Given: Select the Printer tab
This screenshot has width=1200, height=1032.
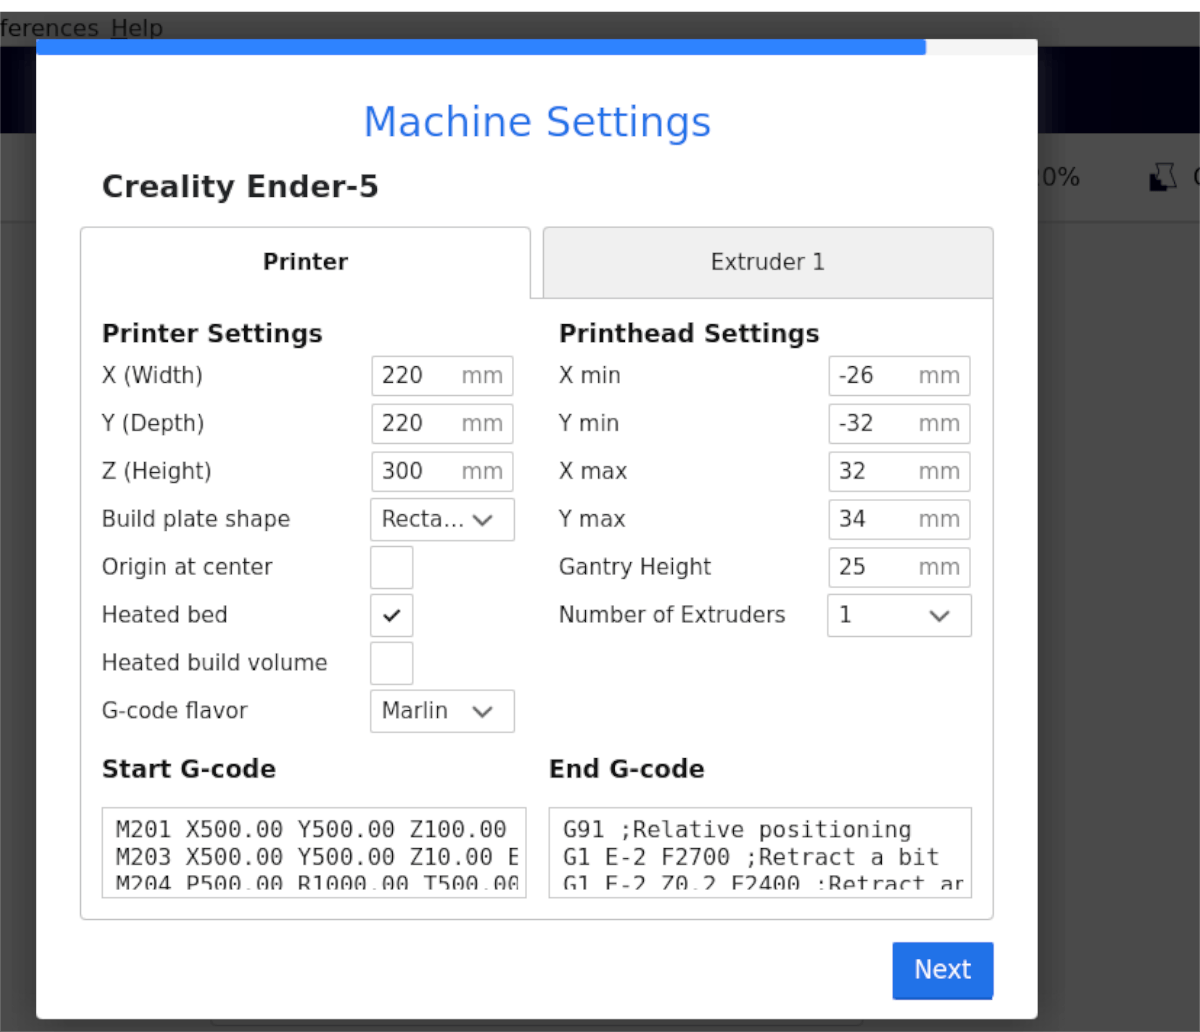Looking at the screenshot, I should click(x=305, y=262).
